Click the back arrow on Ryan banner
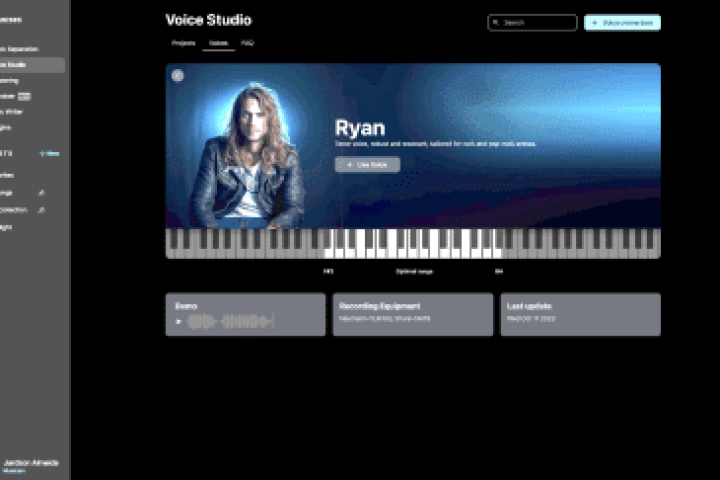This screenshot has height=480, width=720. pos(177,75)
